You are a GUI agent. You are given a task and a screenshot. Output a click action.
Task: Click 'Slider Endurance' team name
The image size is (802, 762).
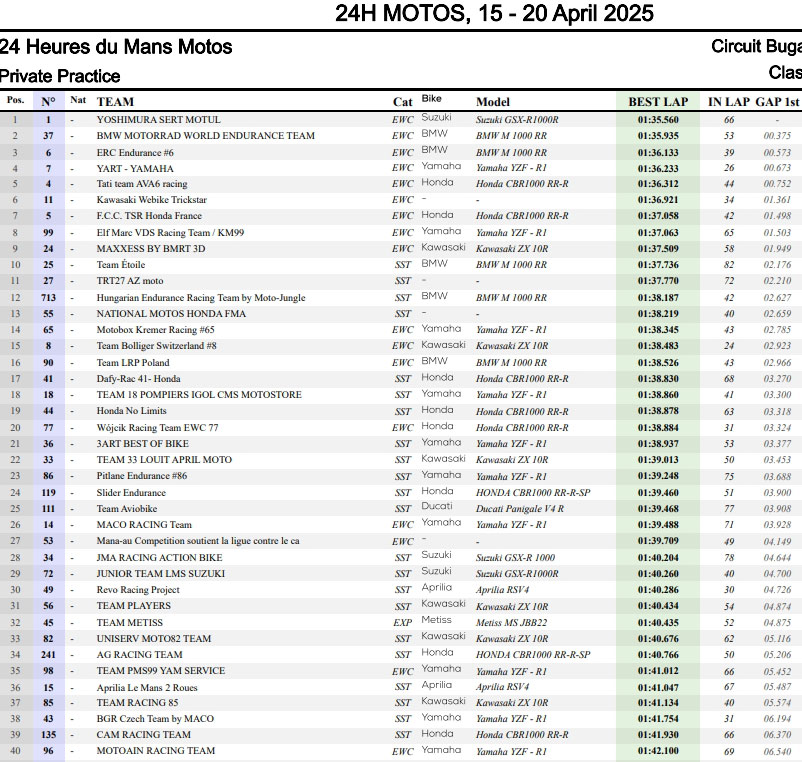(x=131, y=492)
